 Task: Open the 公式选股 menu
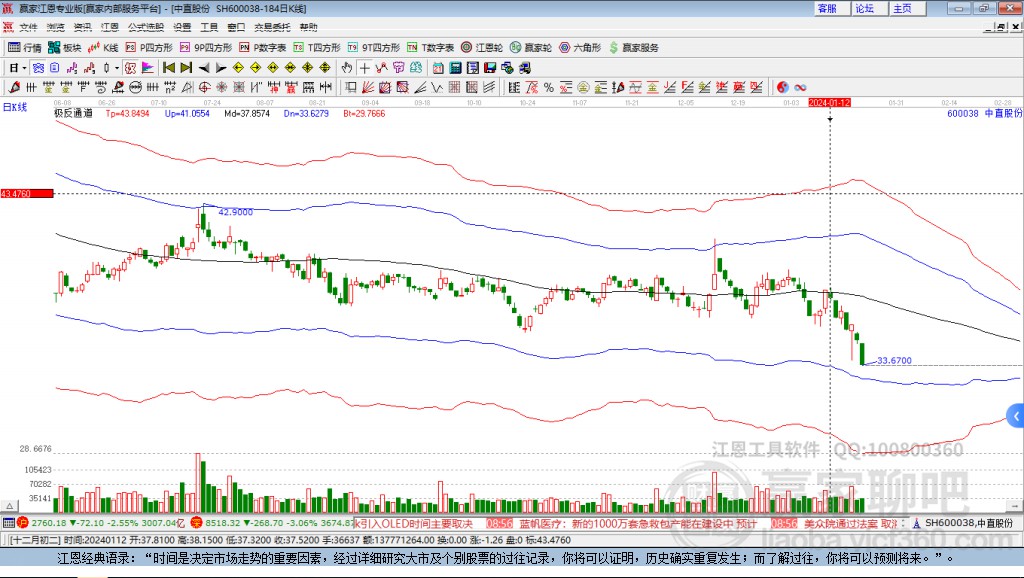[145, 27]
